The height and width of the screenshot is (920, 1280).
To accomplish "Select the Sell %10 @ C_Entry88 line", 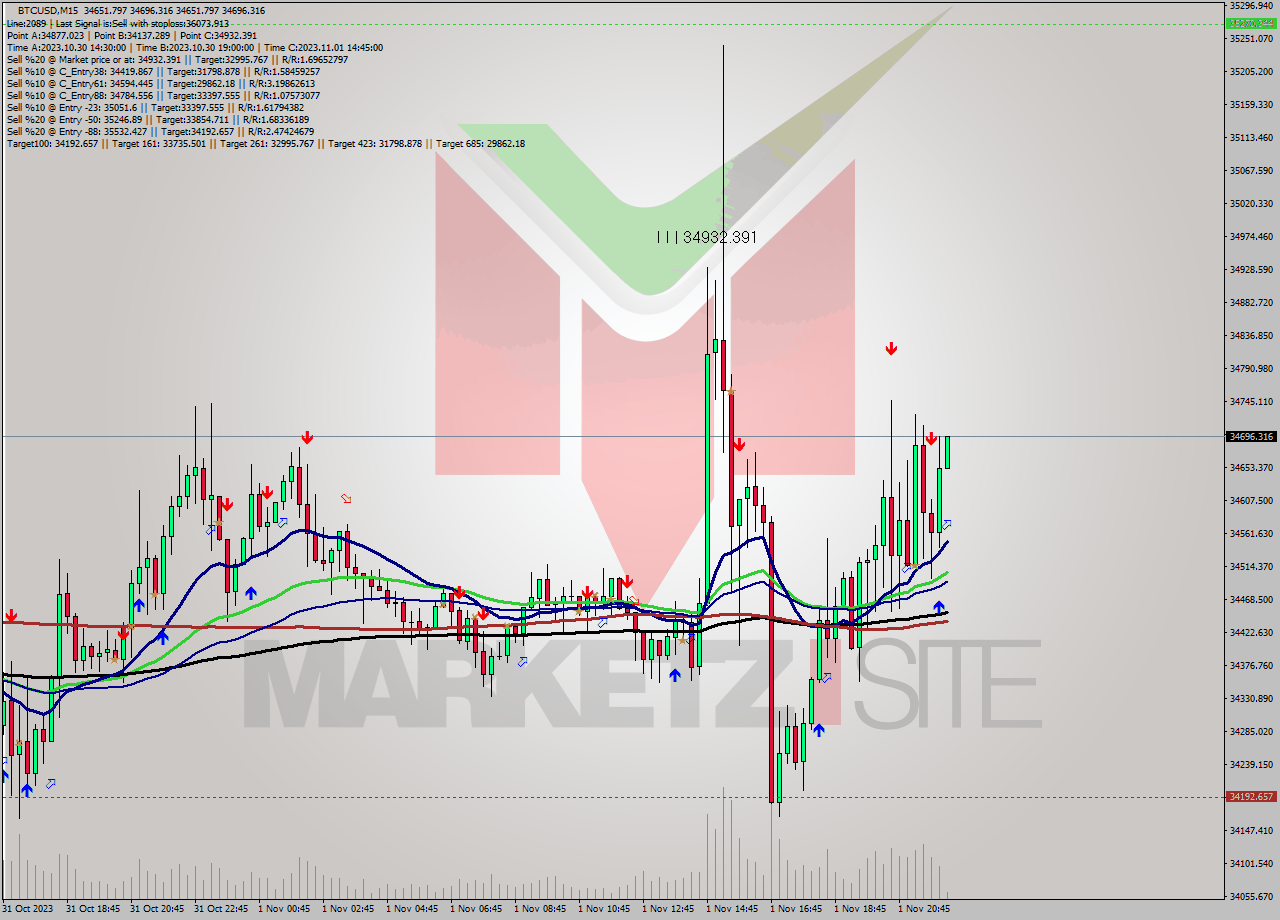I will point(163,95).
